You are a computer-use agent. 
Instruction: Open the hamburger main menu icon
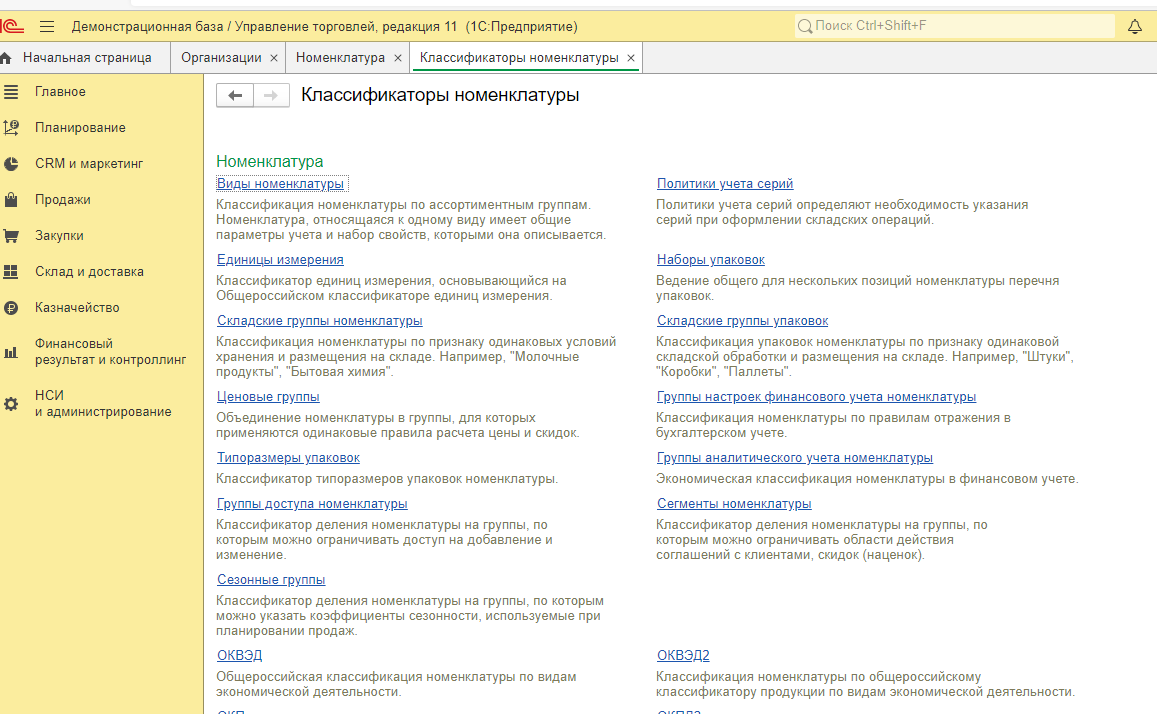click(x=47, y=27)
